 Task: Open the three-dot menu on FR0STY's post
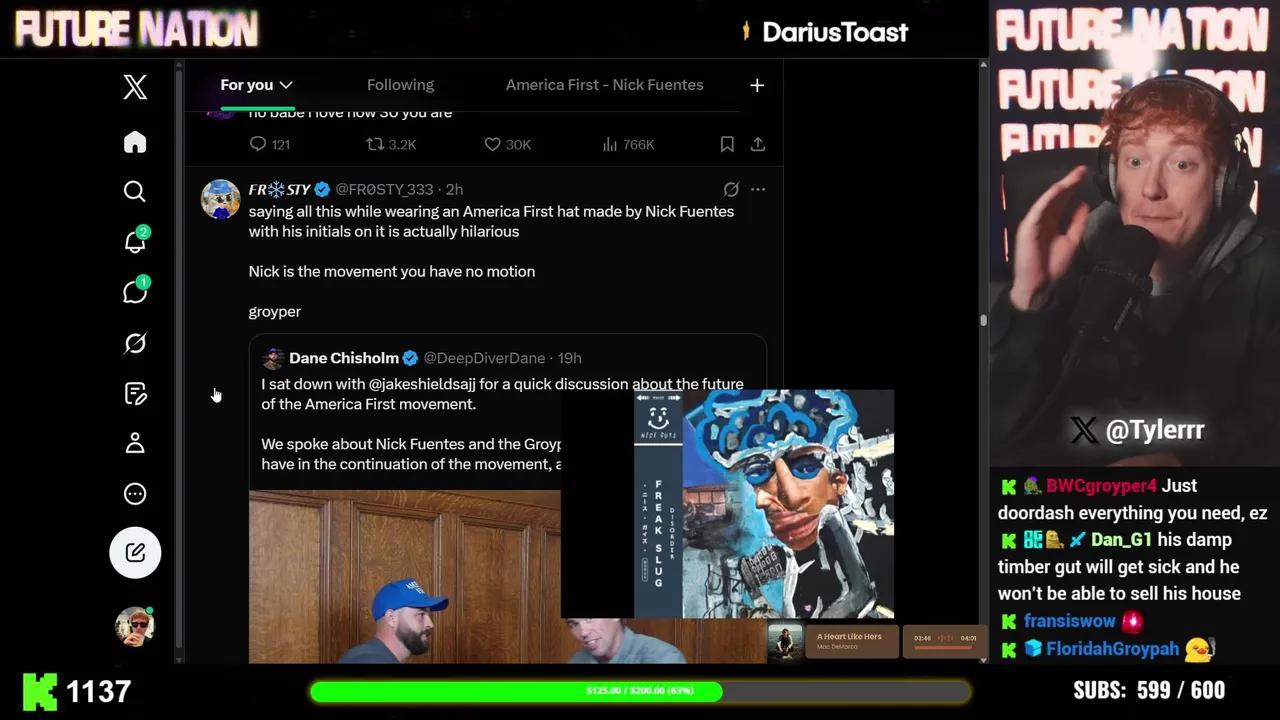pos(758,189)
